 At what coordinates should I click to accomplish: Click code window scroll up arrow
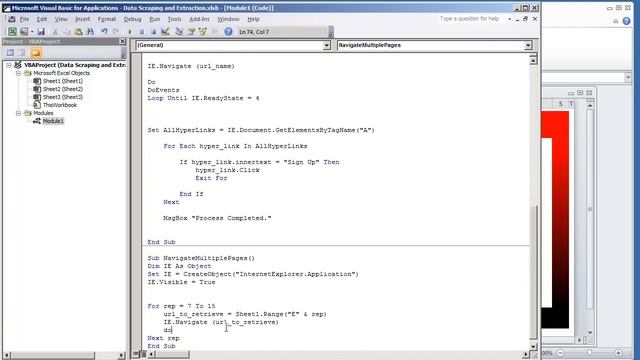(533, 60)
